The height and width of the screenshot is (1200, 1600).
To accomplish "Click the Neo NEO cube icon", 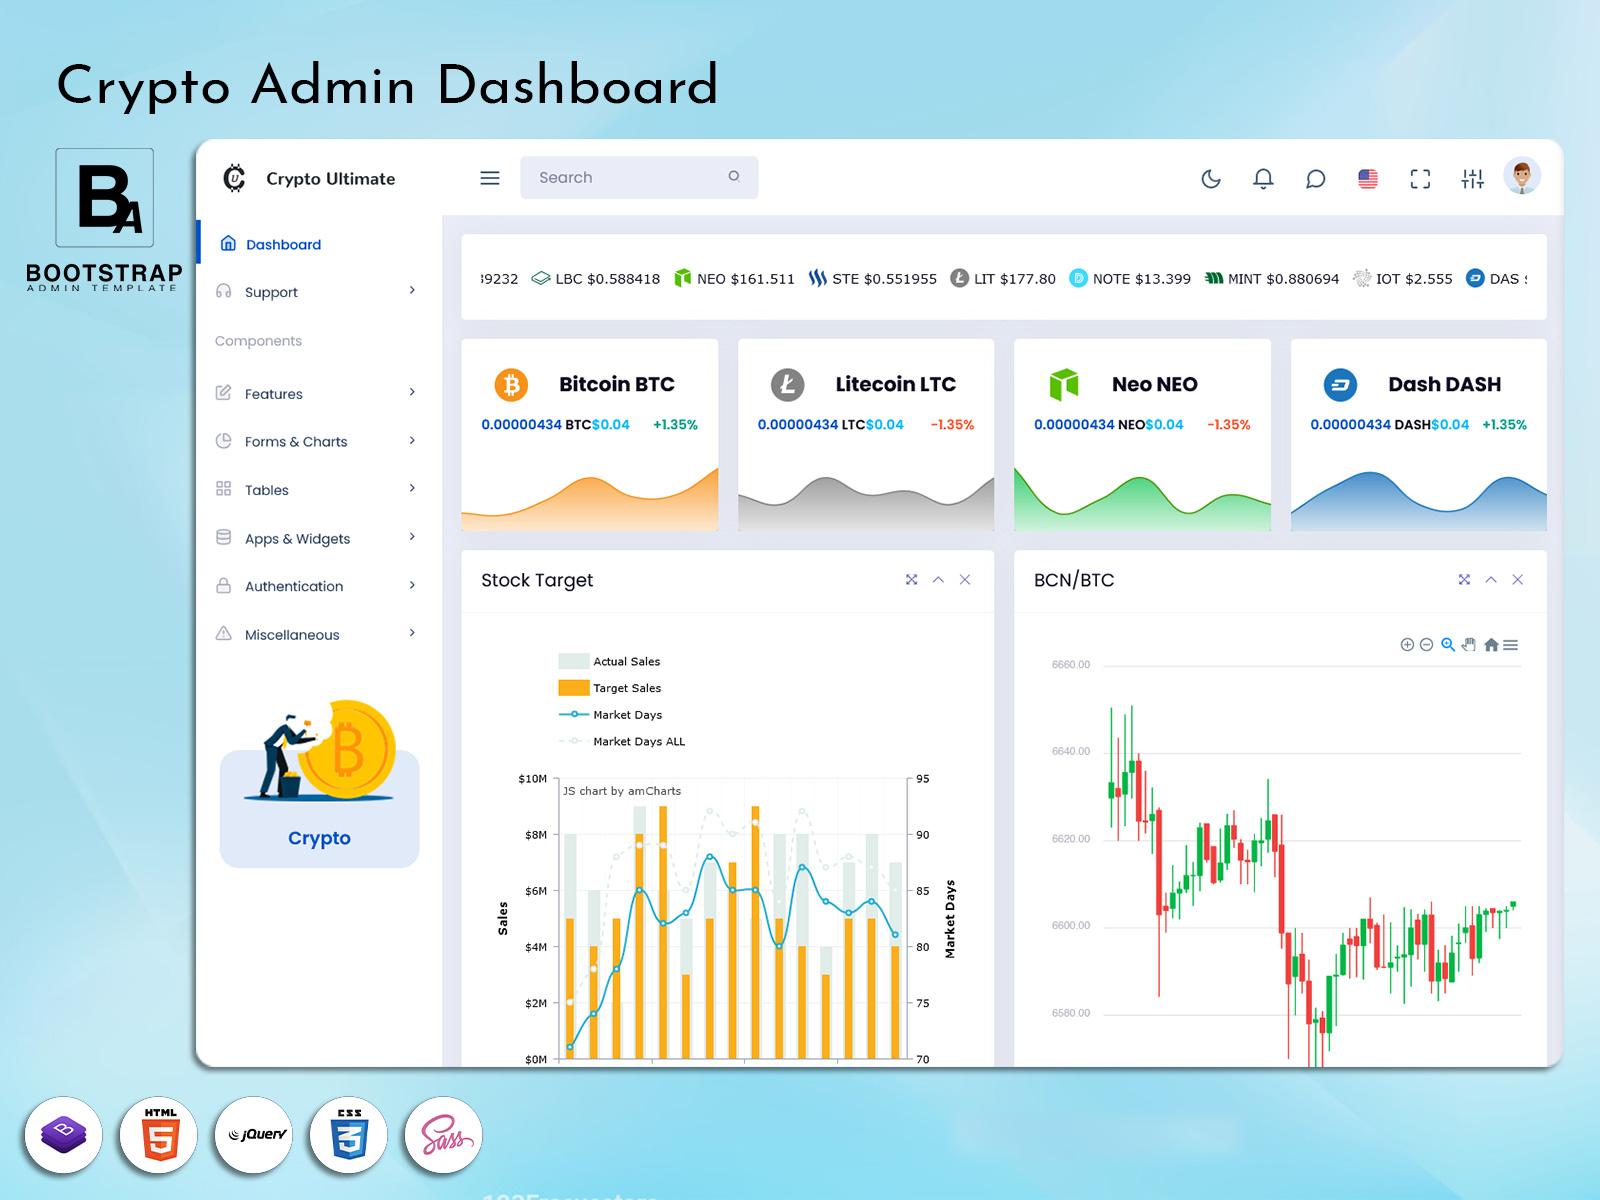I will (1064, 384).
